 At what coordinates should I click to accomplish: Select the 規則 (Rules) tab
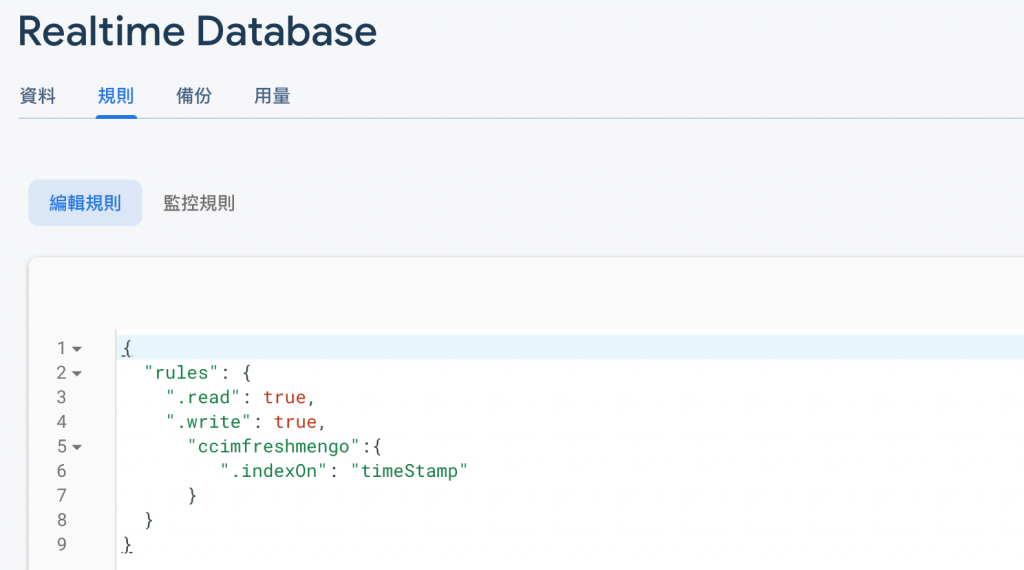pos(116,96)
